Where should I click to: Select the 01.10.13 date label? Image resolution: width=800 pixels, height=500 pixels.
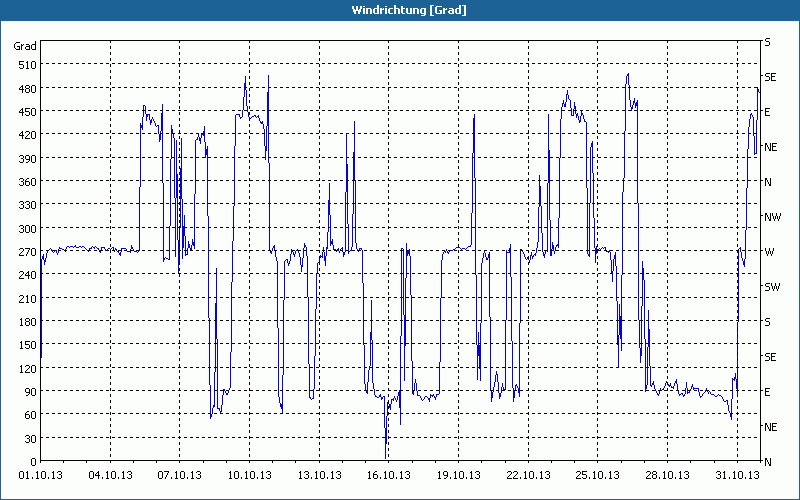click(x=39, y=475)
